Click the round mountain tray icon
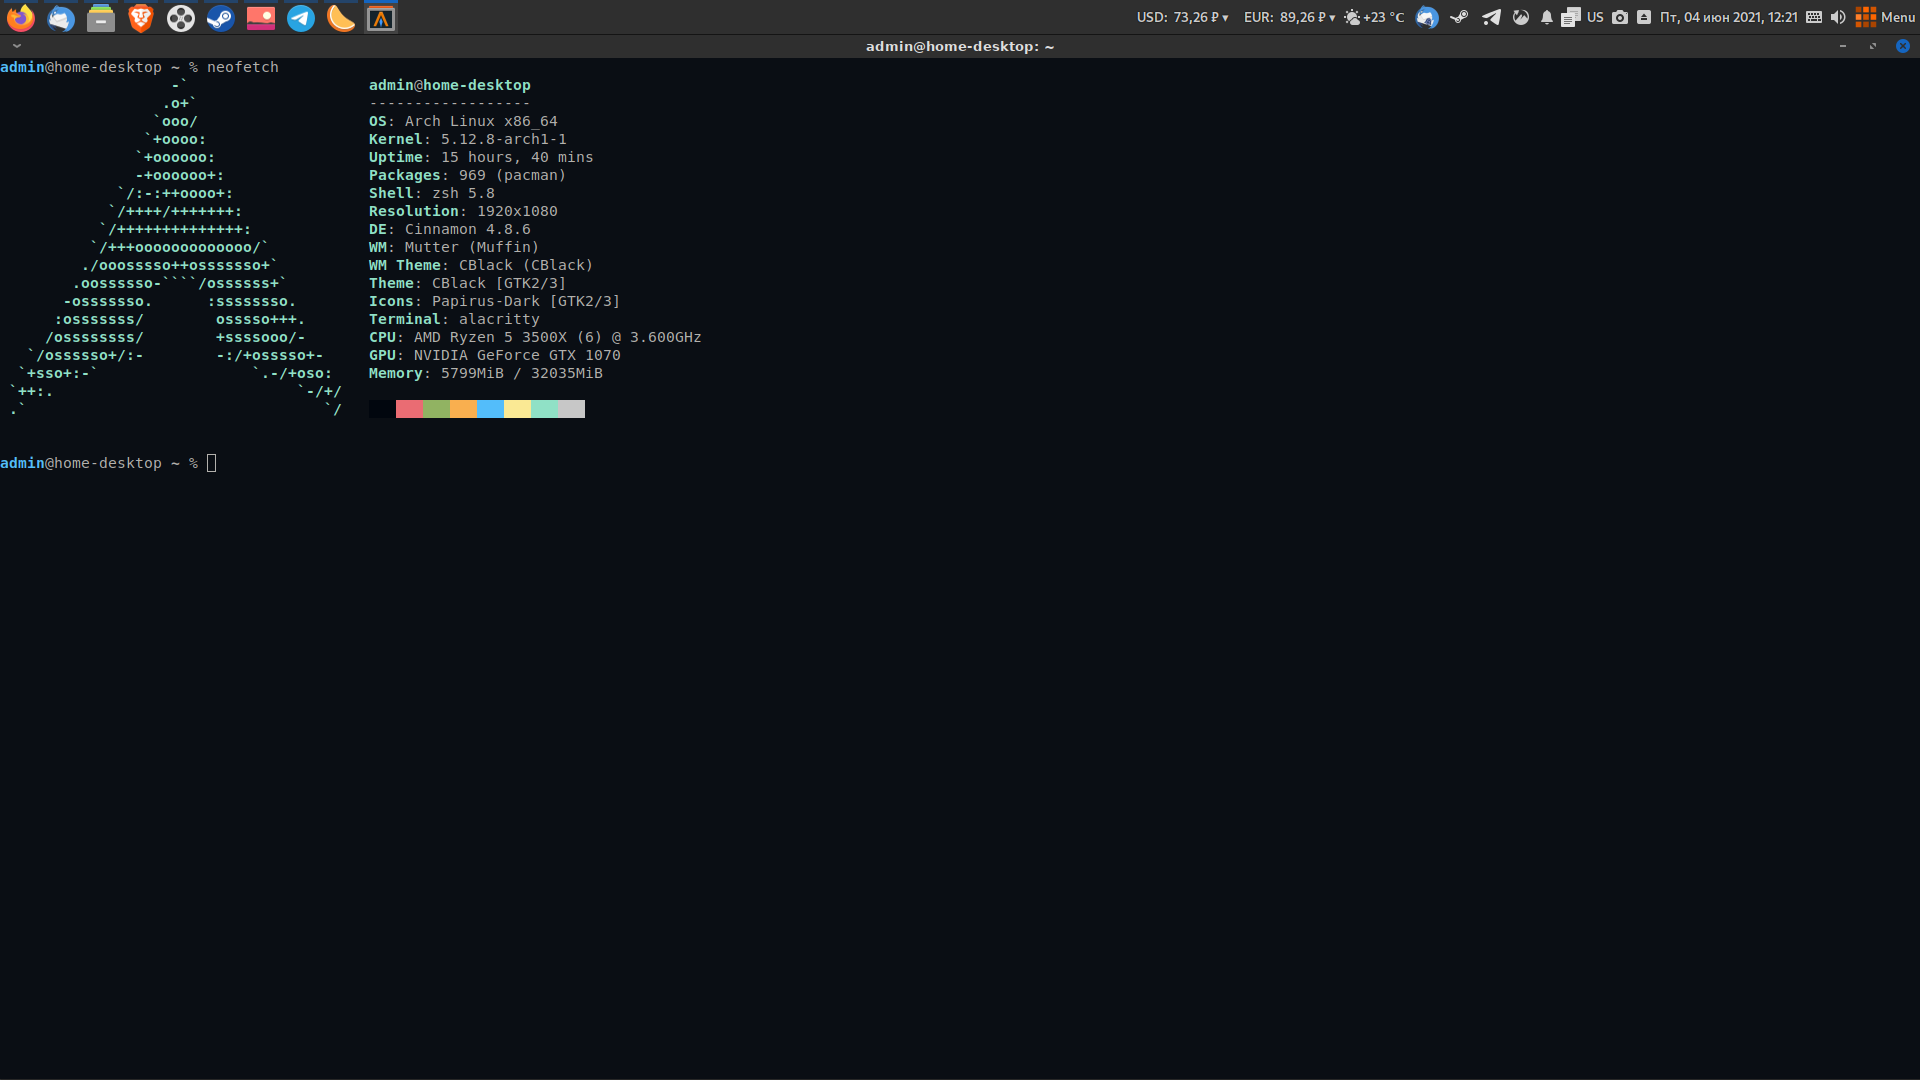1920x1080 pixels. pyautogui.click(x=1521, y=17)
